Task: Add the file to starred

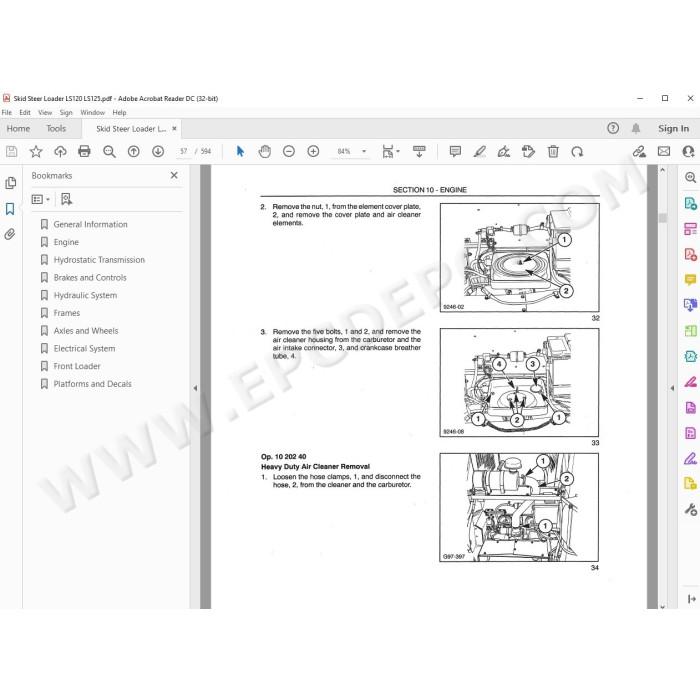Action: coord(36,152)
